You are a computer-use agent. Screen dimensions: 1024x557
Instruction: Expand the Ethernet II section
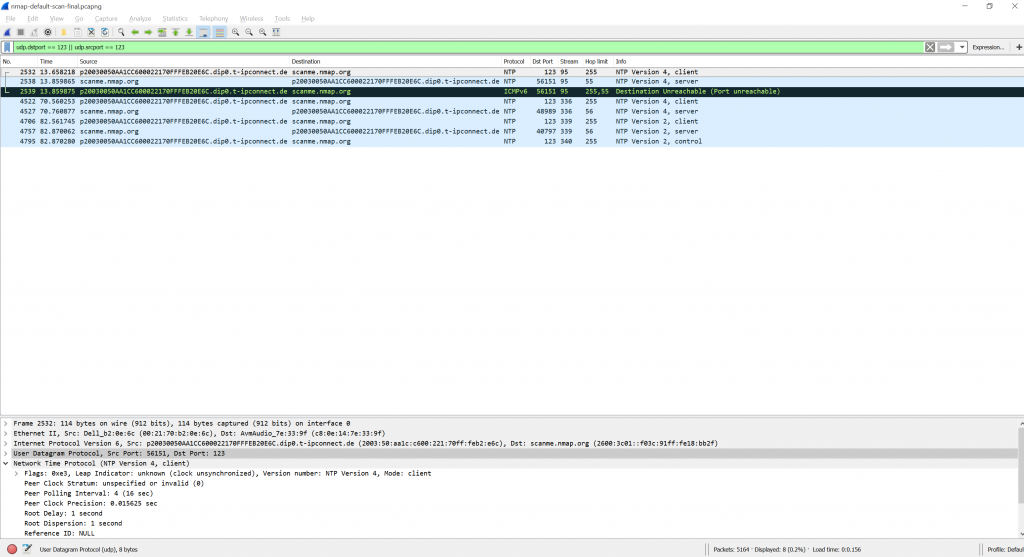click(6, 433)
